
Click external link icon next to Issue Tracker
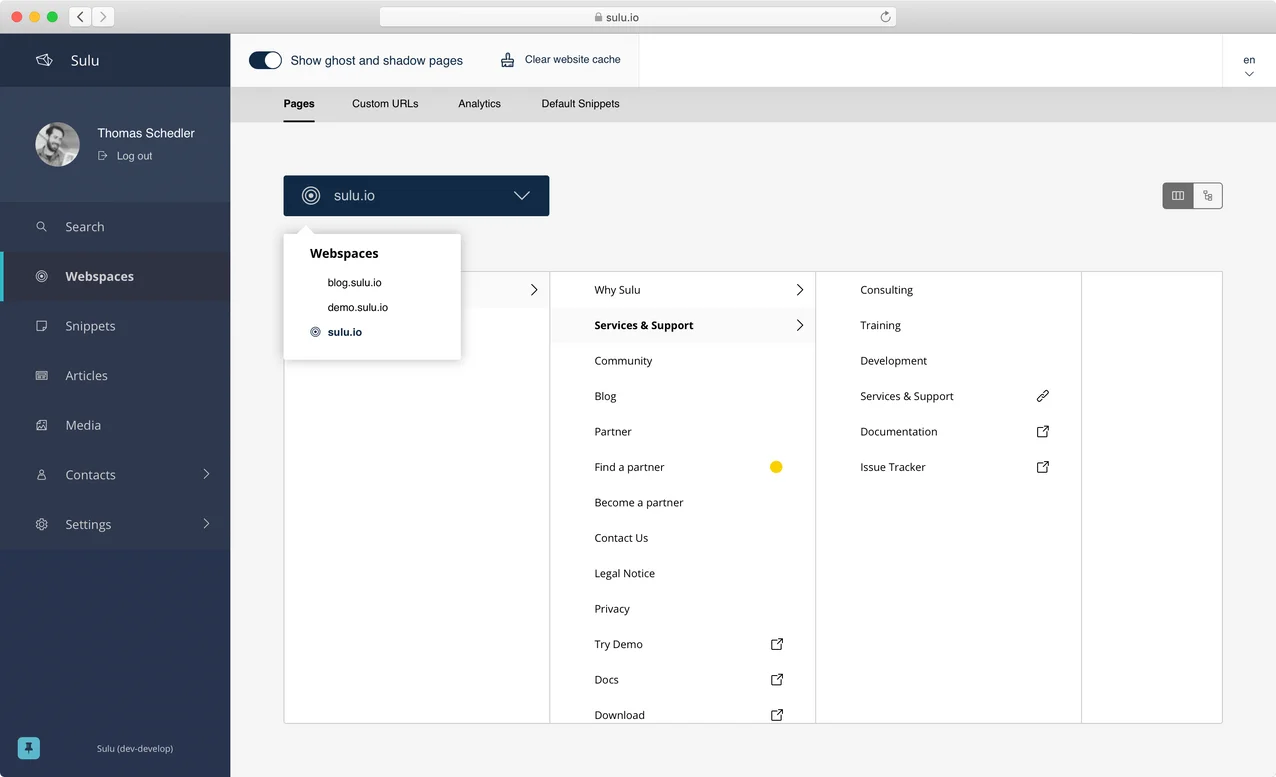click(x=1042, y=467)
